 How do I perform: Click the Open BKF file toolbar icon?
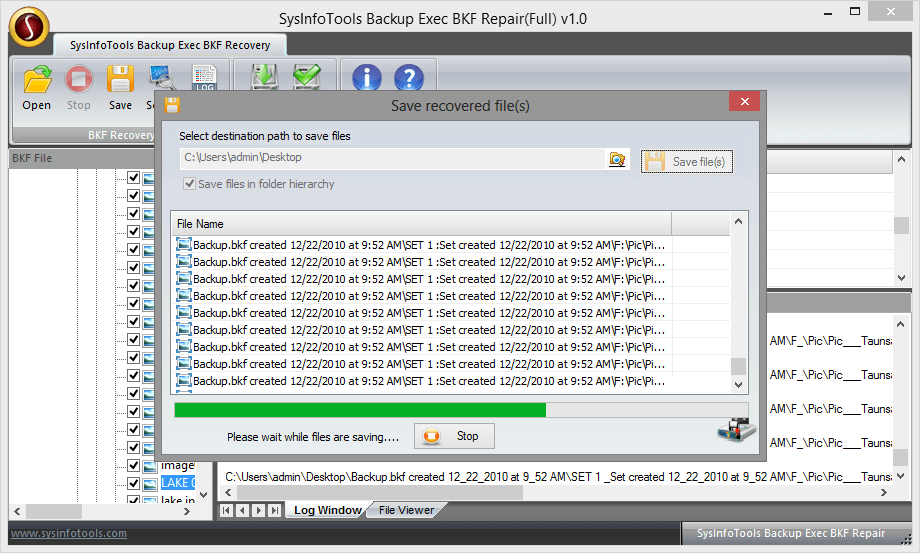37,79
